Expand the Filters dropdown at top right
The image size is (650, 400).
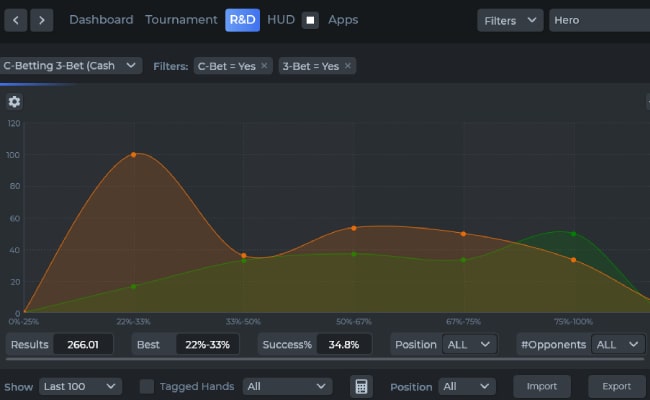pyautogui.click(x=510, y=20)
